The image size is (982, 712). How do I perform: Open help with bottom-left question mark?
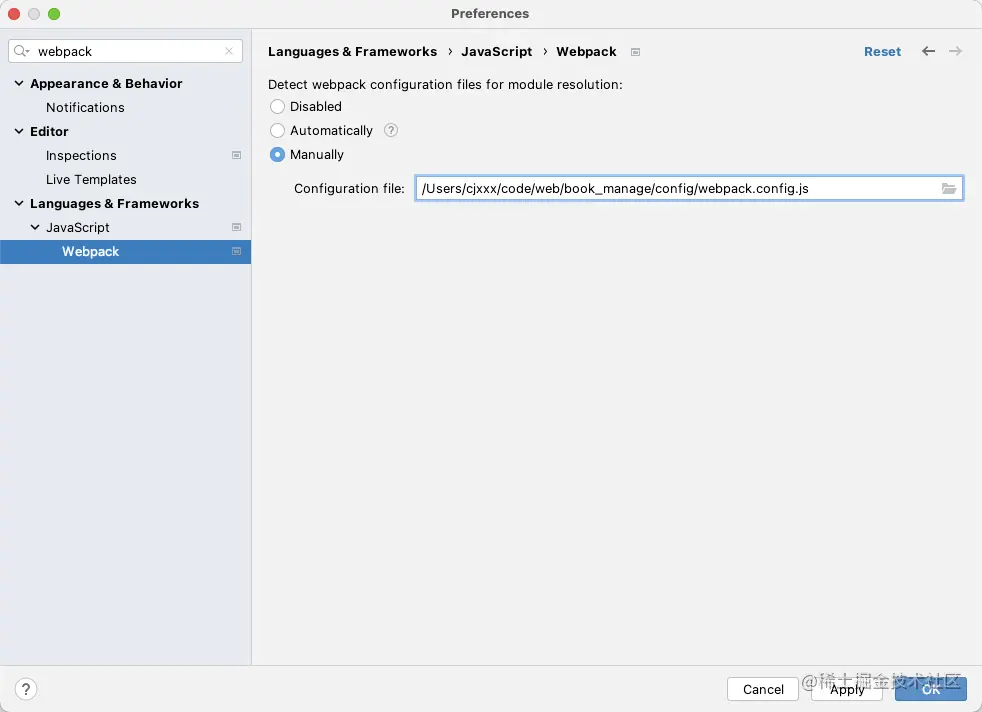tap(26, 689)
